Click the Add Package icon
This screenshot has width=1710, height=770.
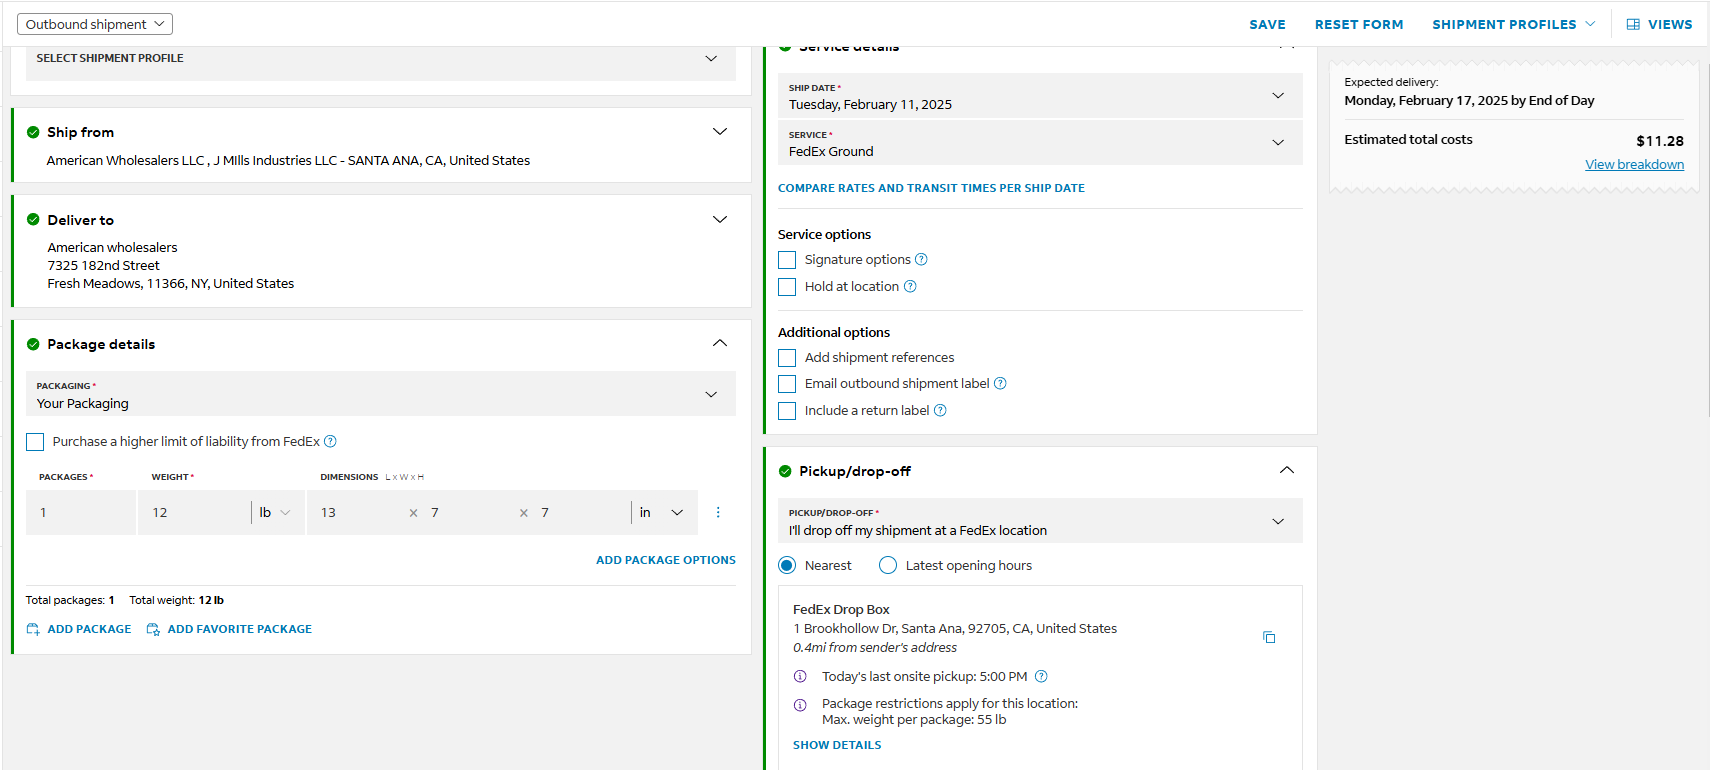33,629
